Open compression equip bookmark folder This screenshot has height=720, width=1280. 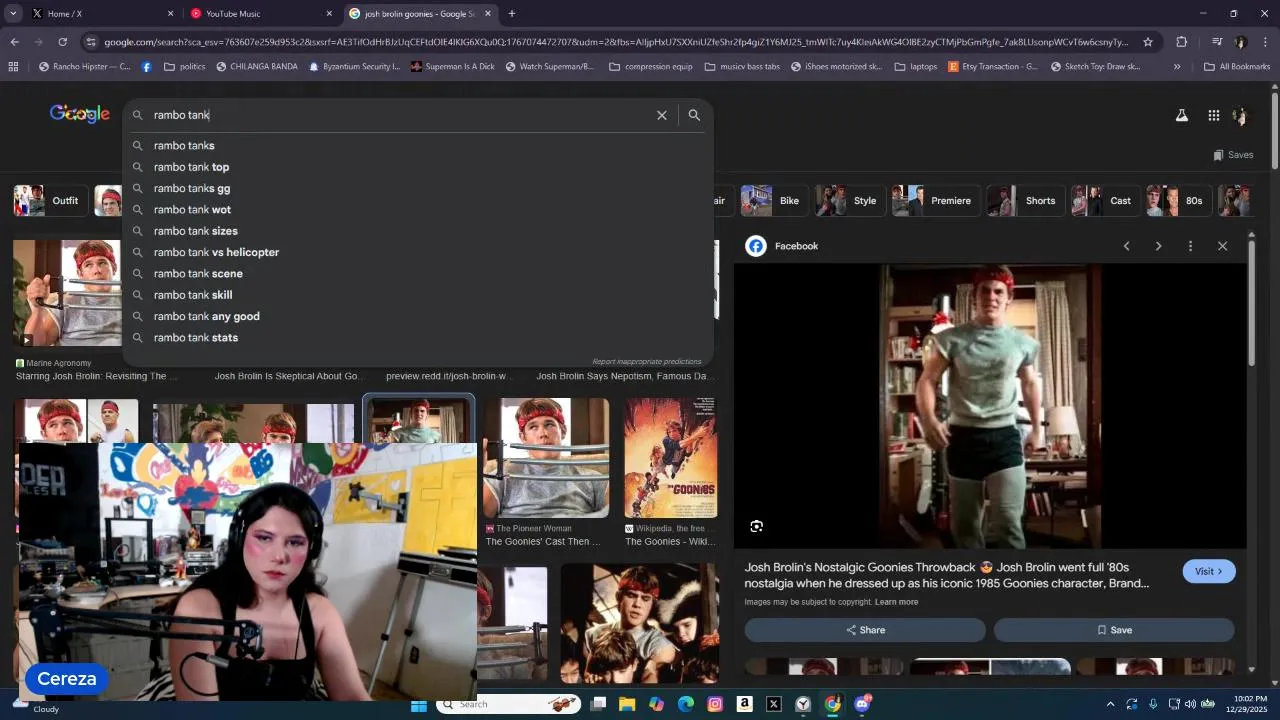650,67
